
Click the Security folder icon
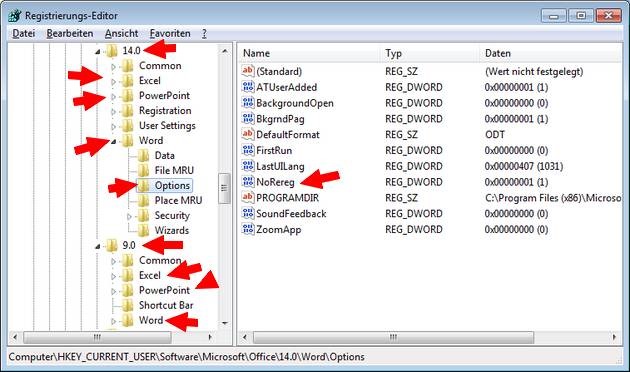tap(143, 215)
